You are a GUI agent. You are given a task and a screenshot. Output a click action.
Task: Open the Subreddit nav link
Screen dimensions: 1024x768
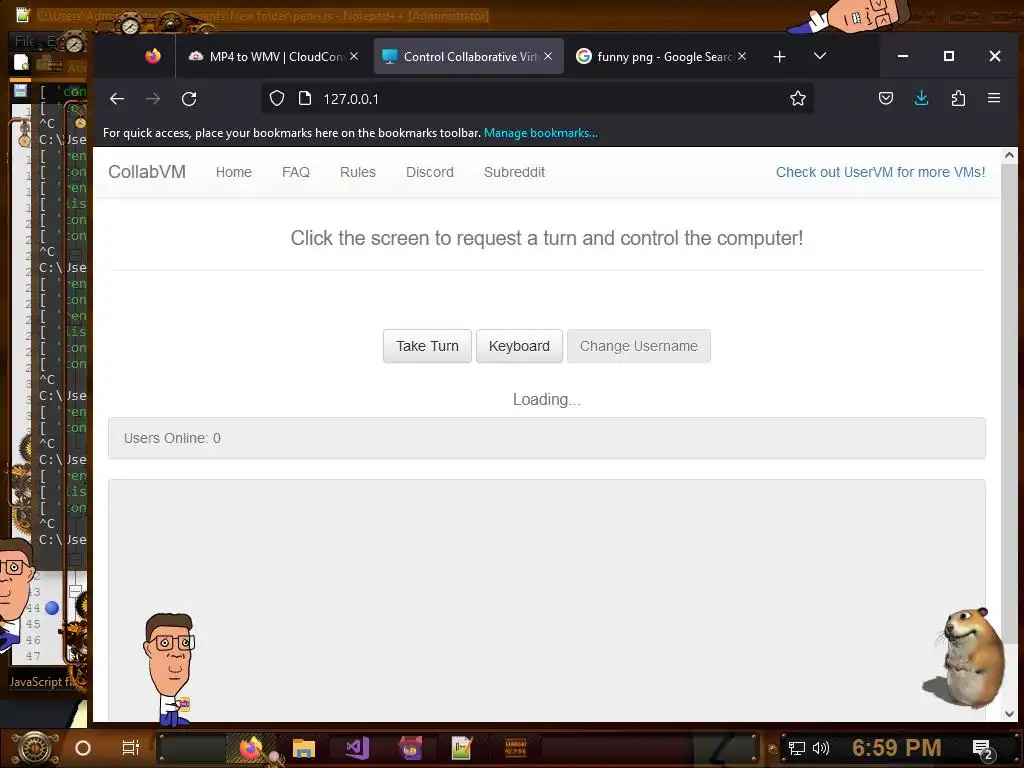point(514,172)
